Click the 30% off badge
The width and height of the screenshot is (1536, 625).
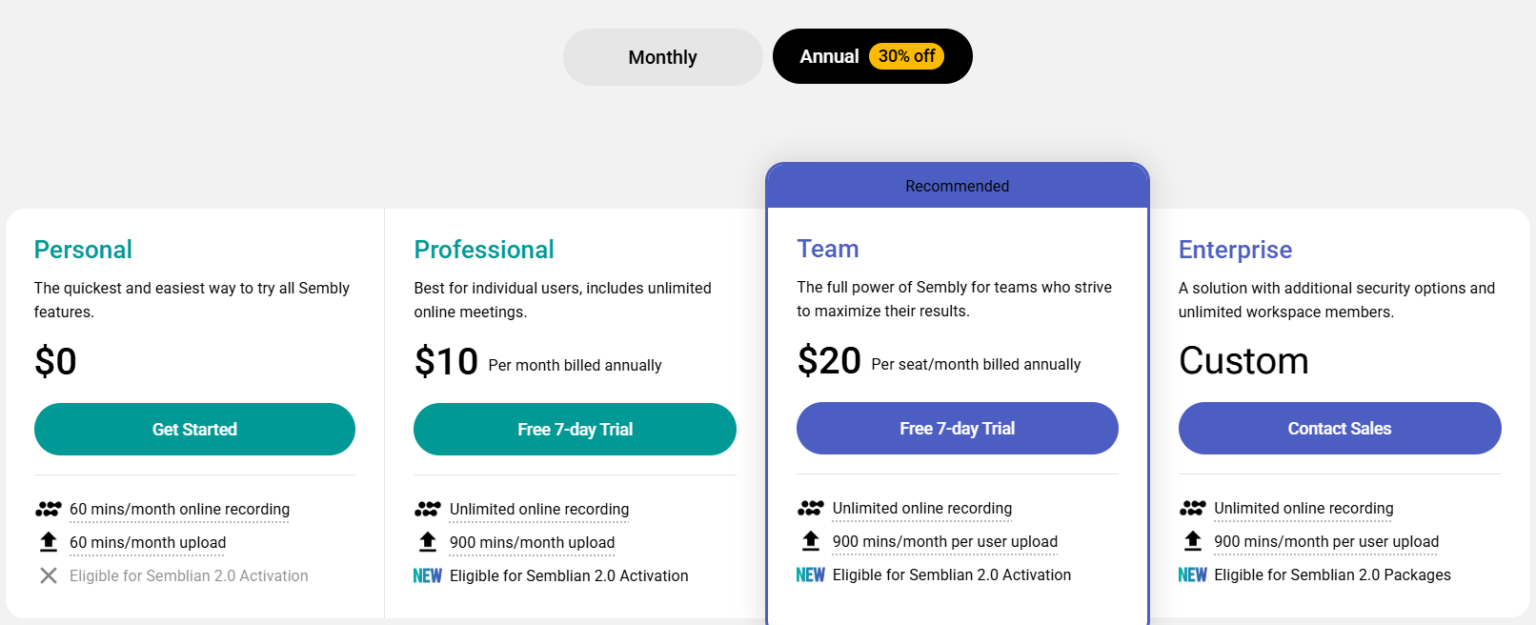pyautogui.click(x=907, y=56)
